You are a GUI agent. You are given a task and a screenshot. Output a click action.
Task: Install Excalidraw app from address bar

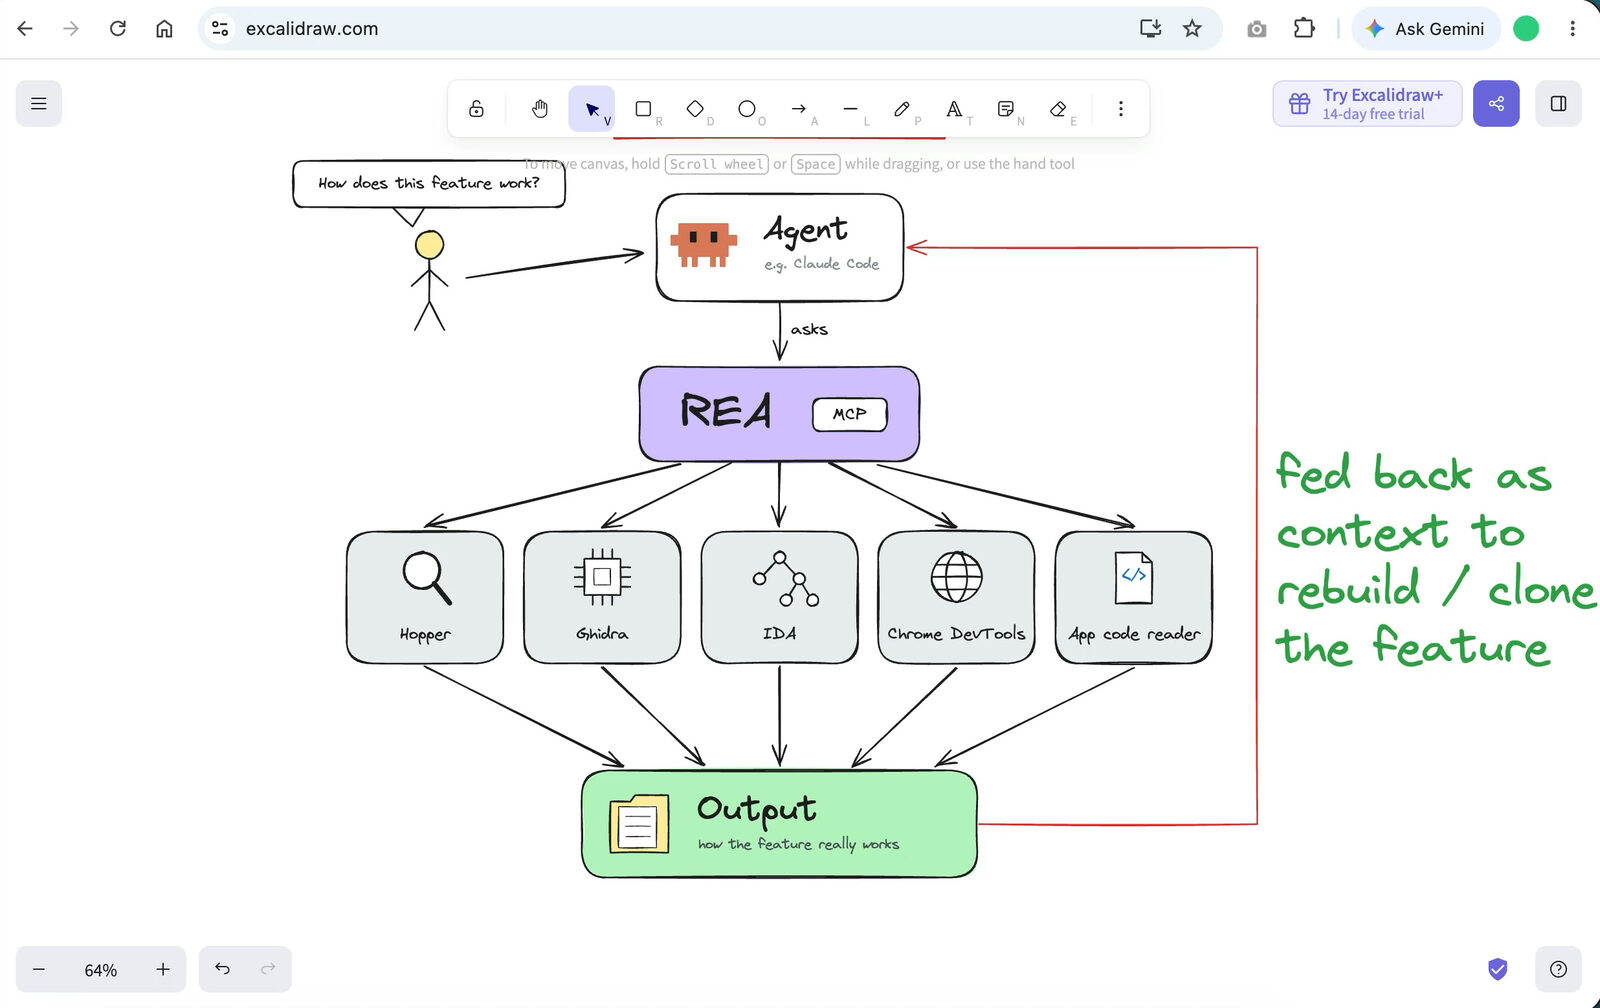[1151, 29]
